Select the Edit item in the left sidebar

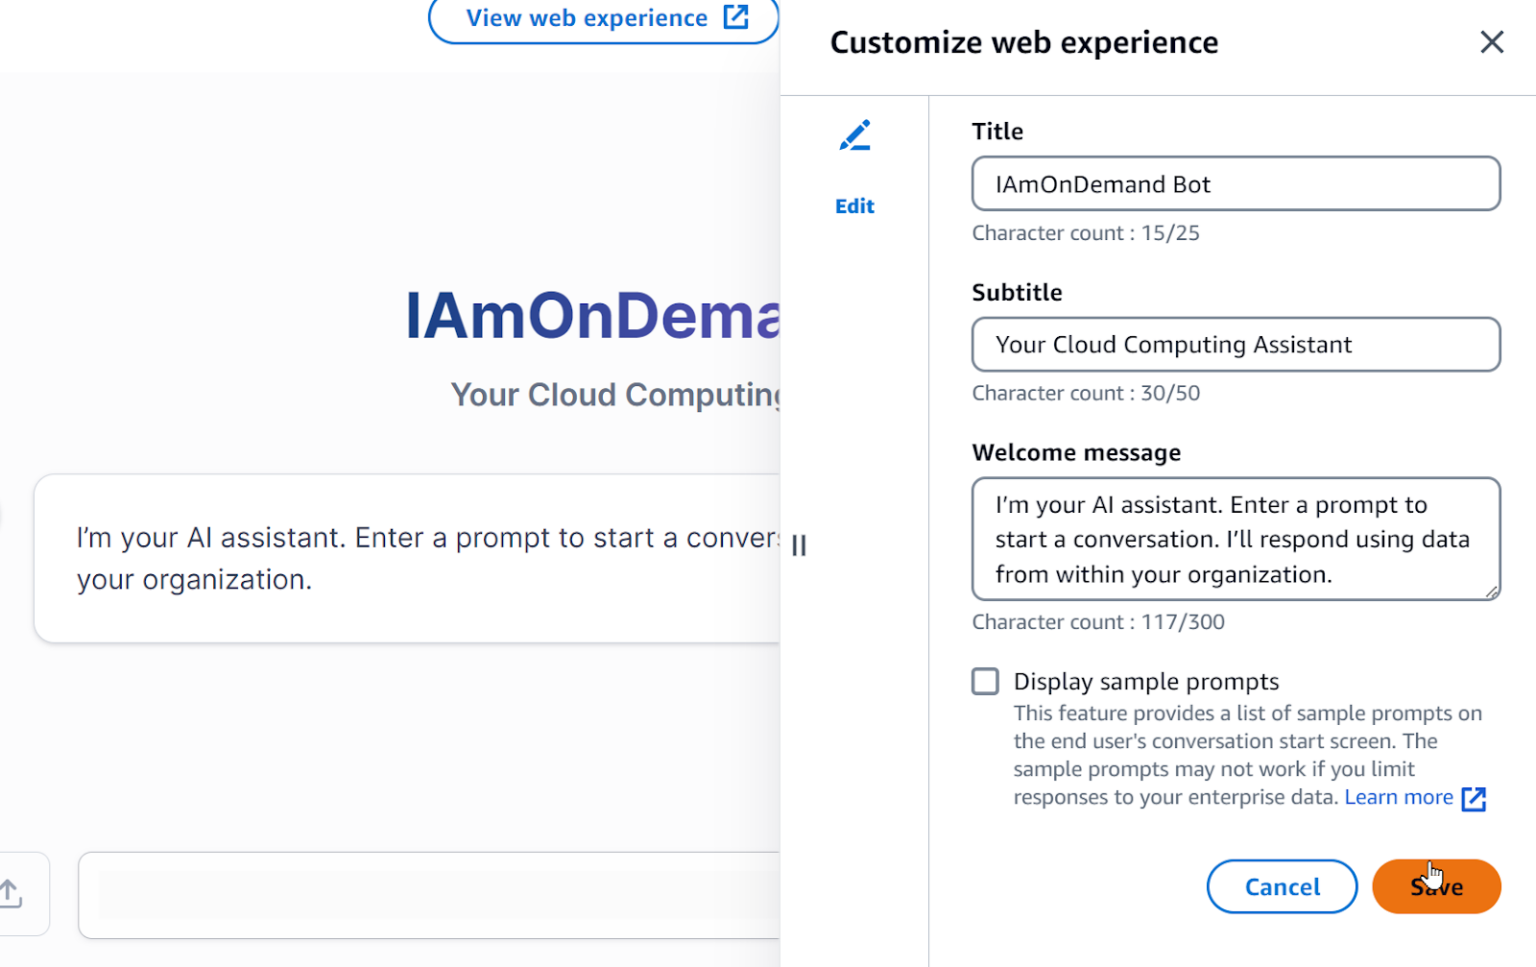point(855,205)
